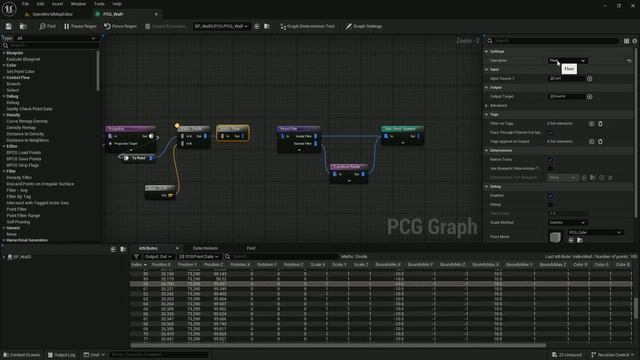Switch to the Attributes tab
640x360 pixels.
(148, 248)
